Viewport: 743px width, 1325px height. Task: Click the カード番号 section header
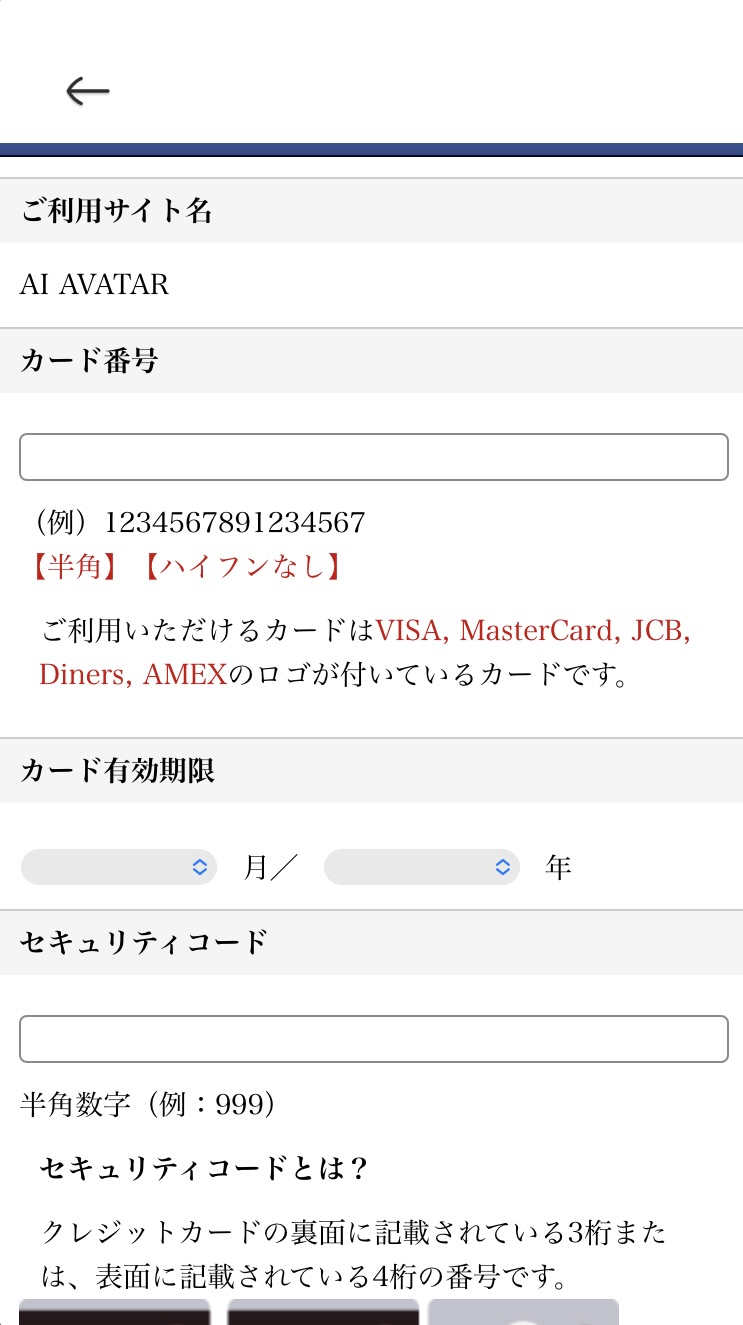click(371, 361)
